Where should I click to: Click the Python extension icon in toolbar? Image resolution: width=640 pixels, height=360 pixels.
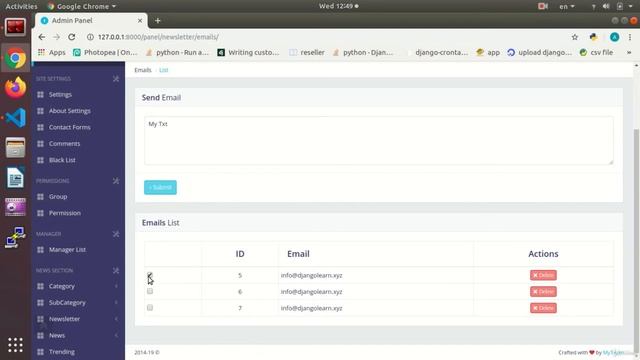[593, 37]
